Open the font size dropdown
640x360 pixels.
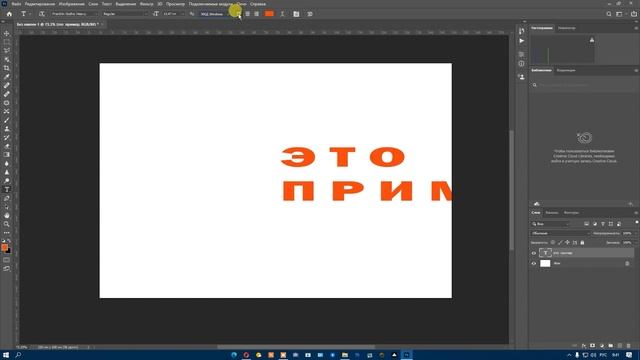(x=173, y=14)
